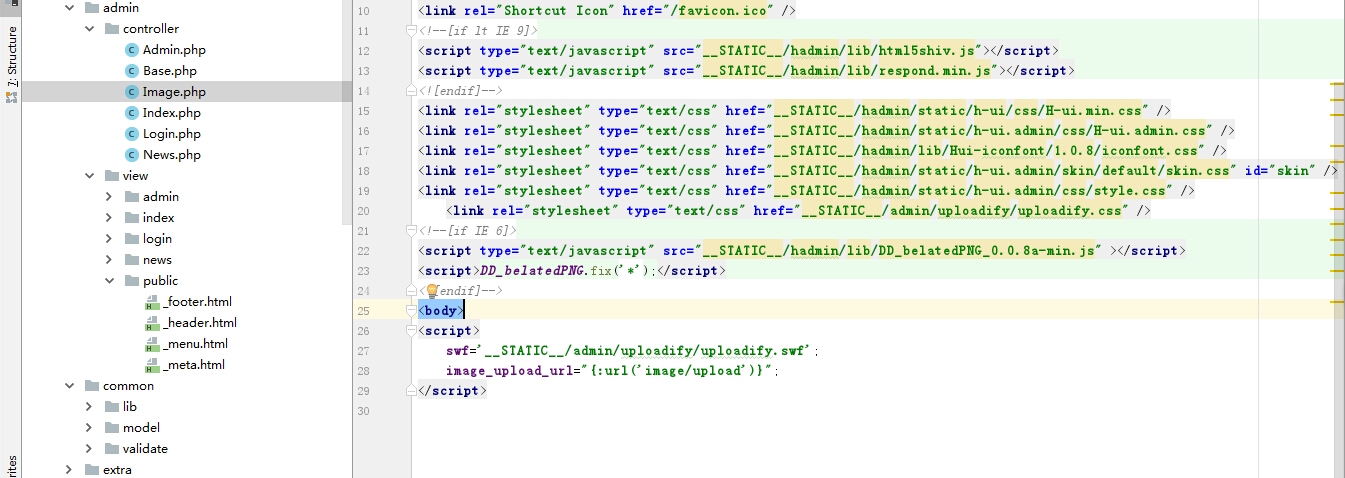Click line number 30 in the gutter
1345x478 pixels.
point(362,411)
